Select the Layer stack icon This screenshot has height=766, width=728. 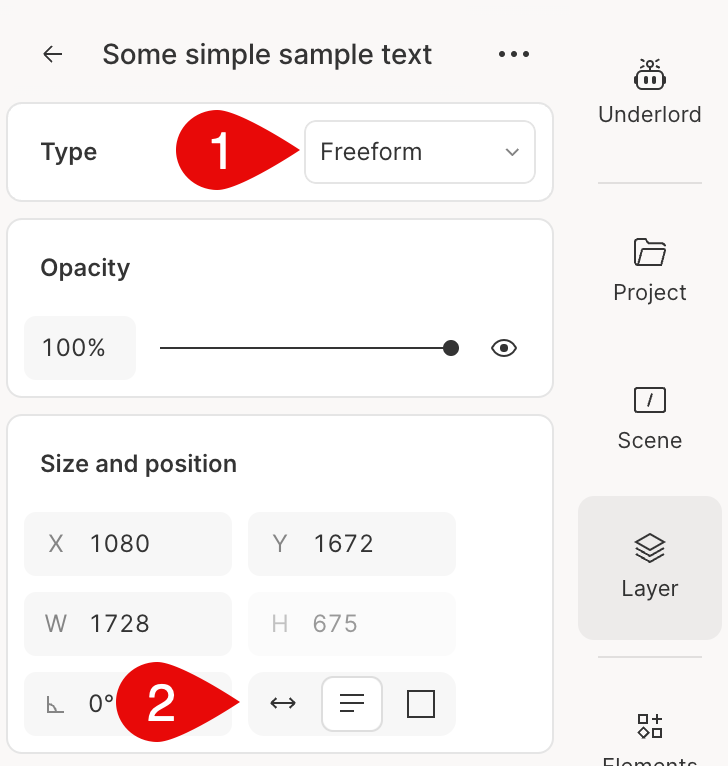tap(649, 548)
